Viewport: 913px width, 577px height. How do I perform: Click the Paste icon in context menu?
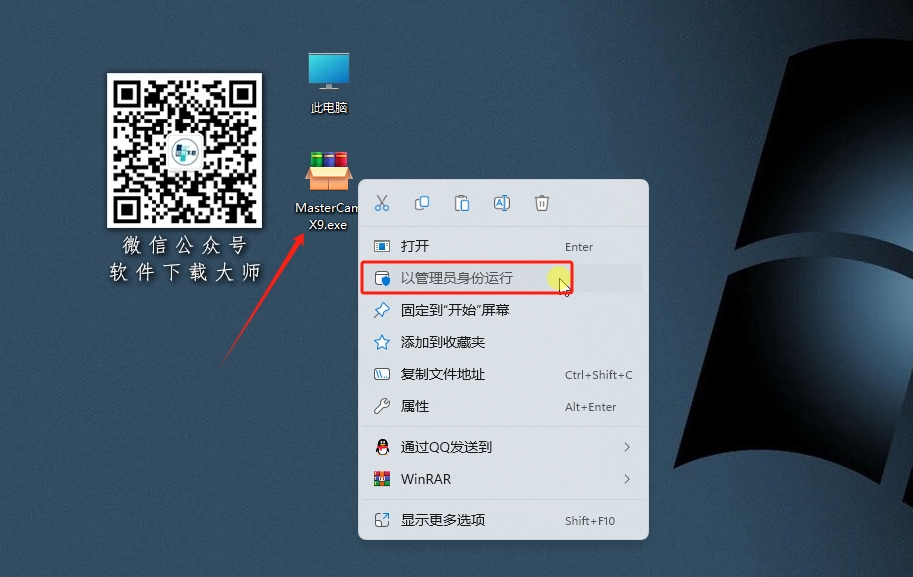coord(462,202)
